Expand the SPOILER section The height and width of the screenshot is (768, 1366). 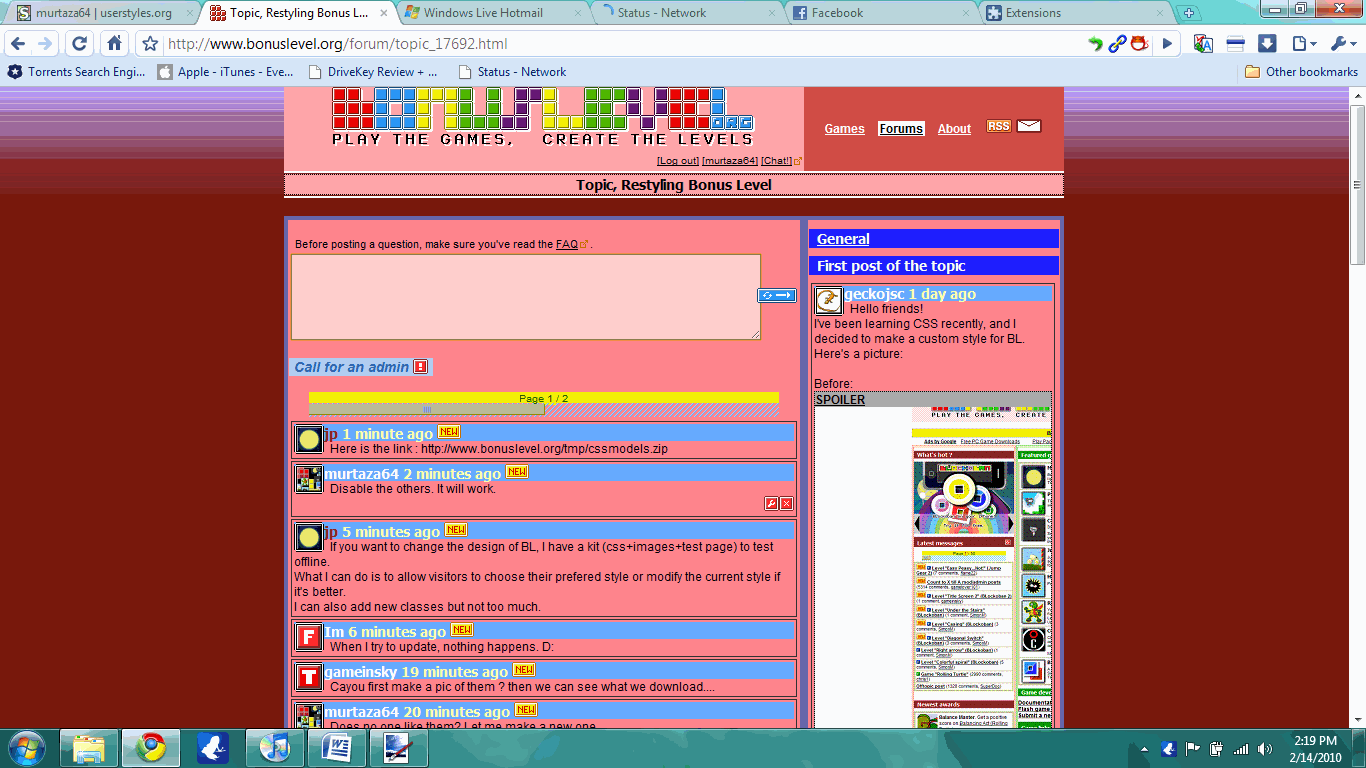840,399
